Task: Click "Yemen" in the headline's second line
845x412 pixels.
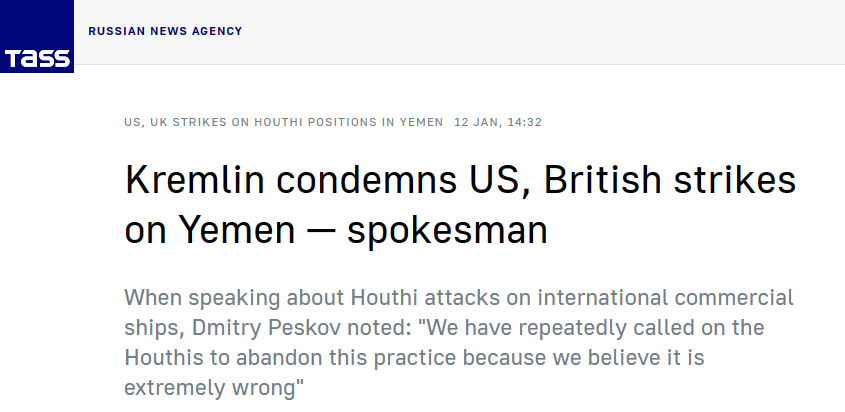Action: (x=237, y=230)
